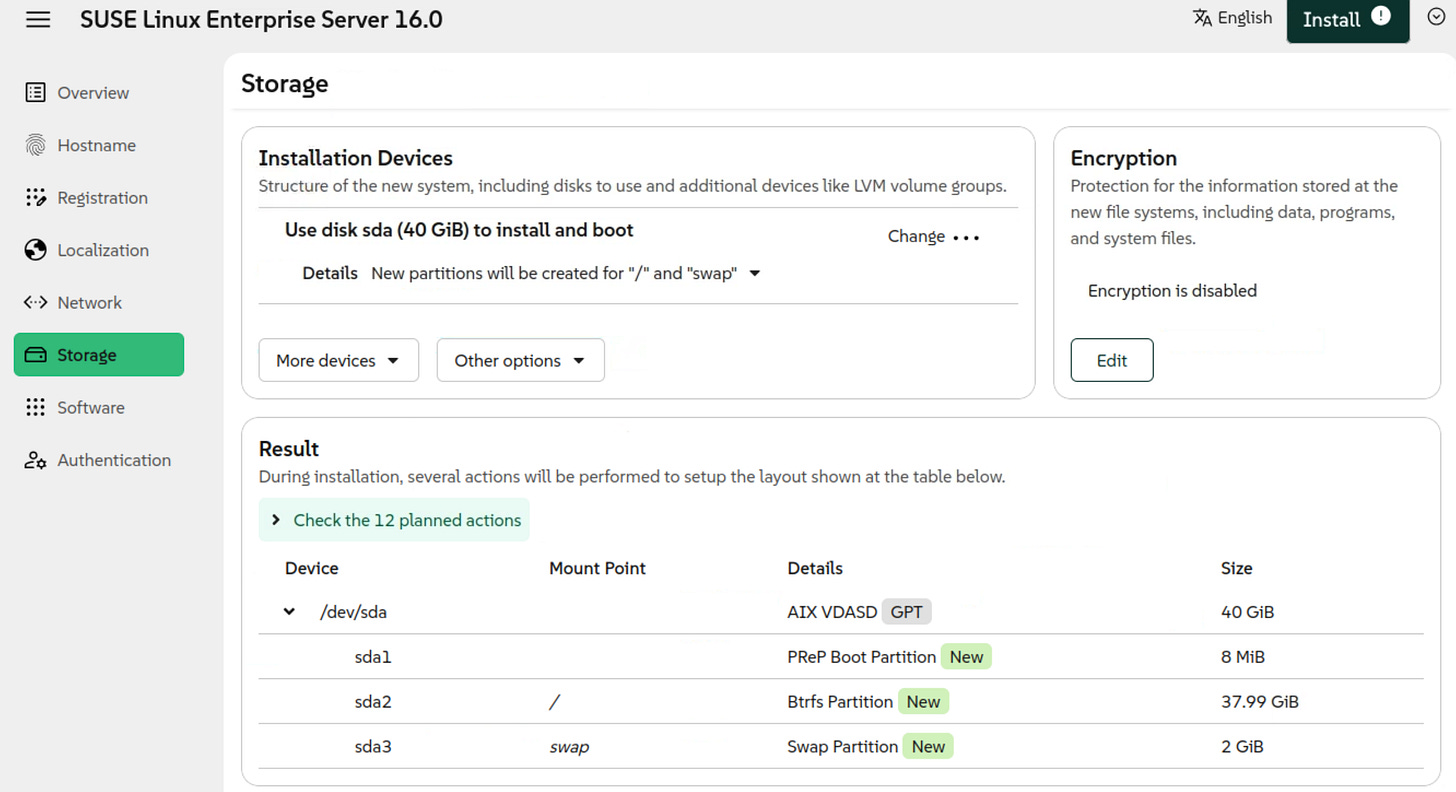Click the Size column header
Image resolution: width=1456 pixels, height=792 pixels.
click(x=1237, y=568)
